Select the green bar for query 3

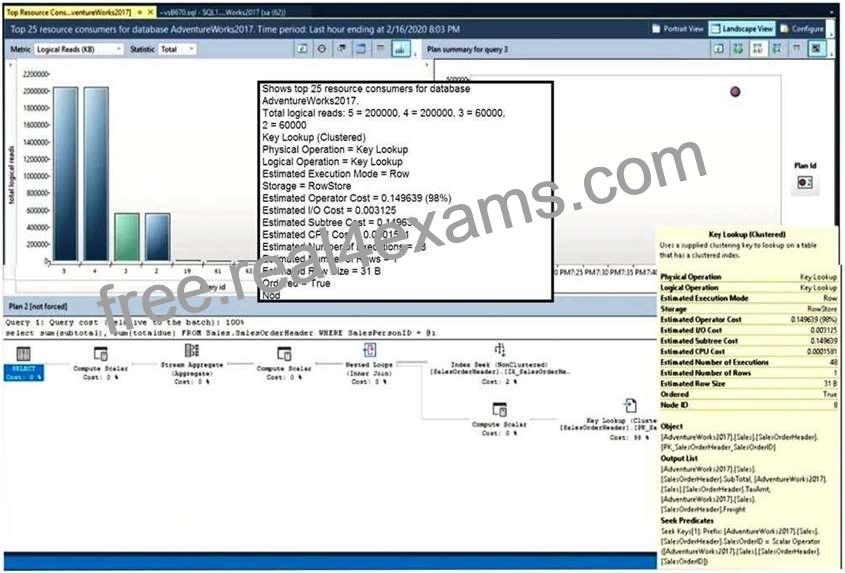[x=127, y=237]
